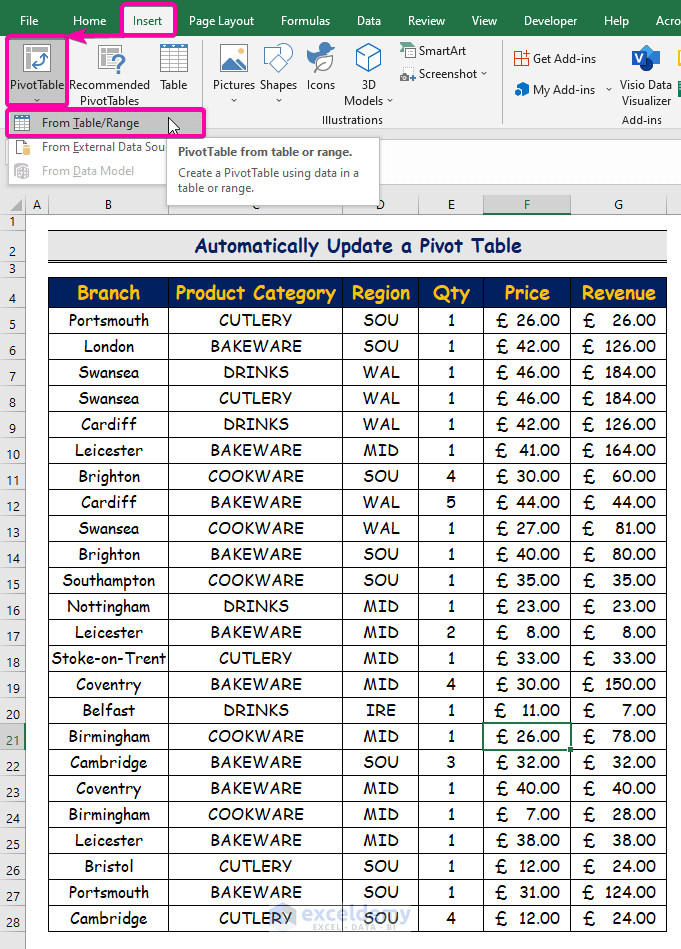Select the 'Belfast' branch cell

tap(108, 711)
